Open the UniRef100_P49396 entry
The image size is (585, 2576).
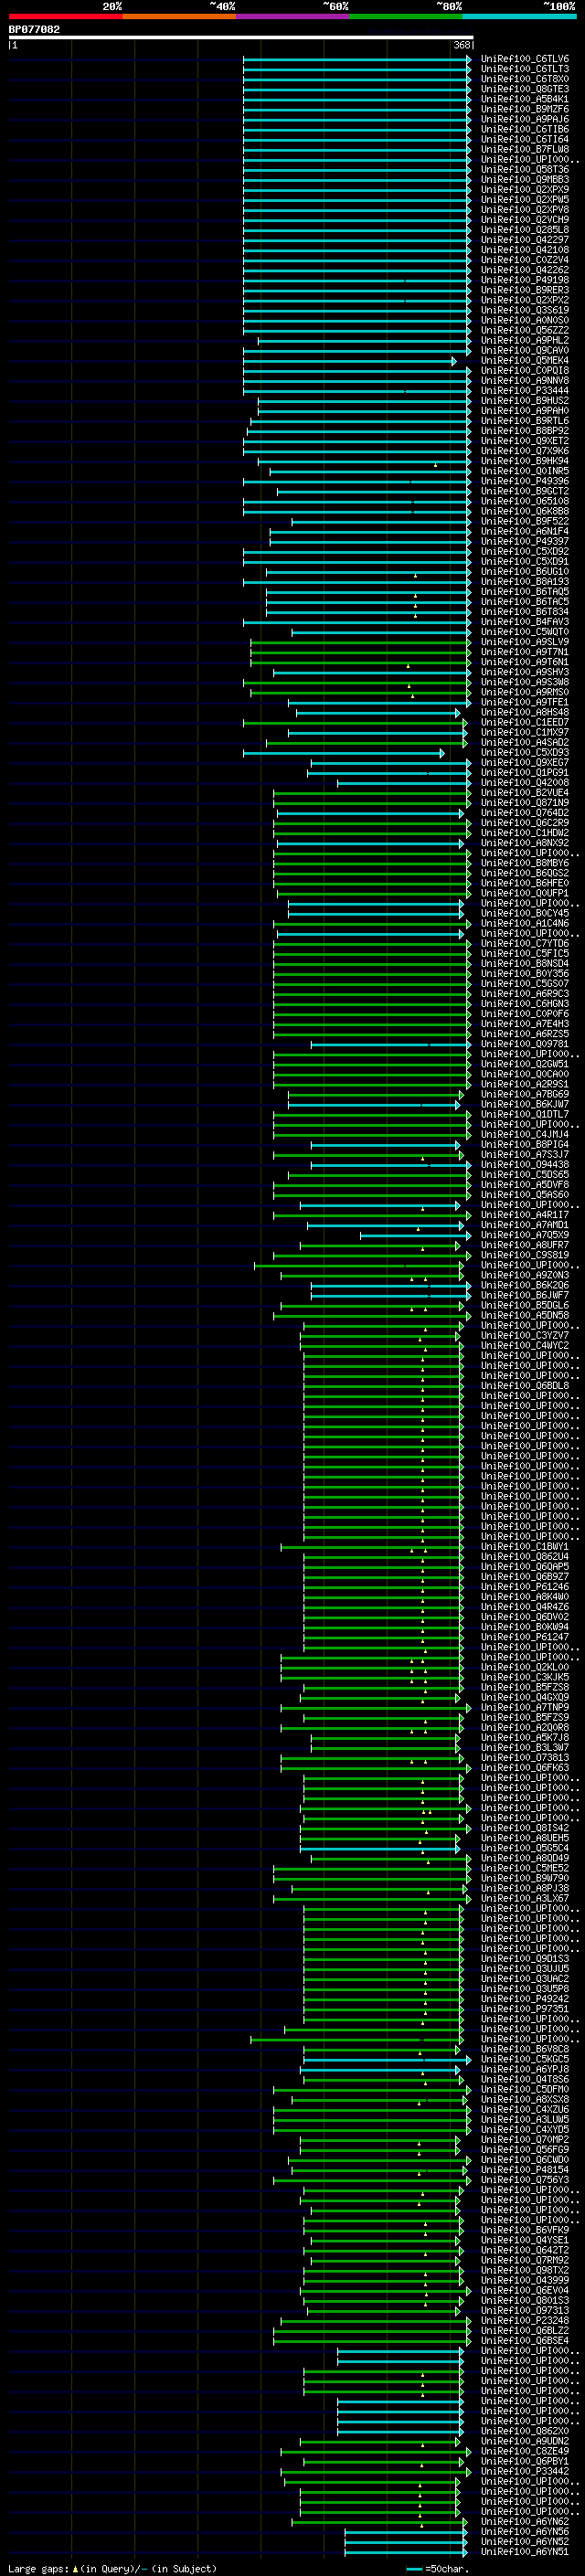coord(525,481)
